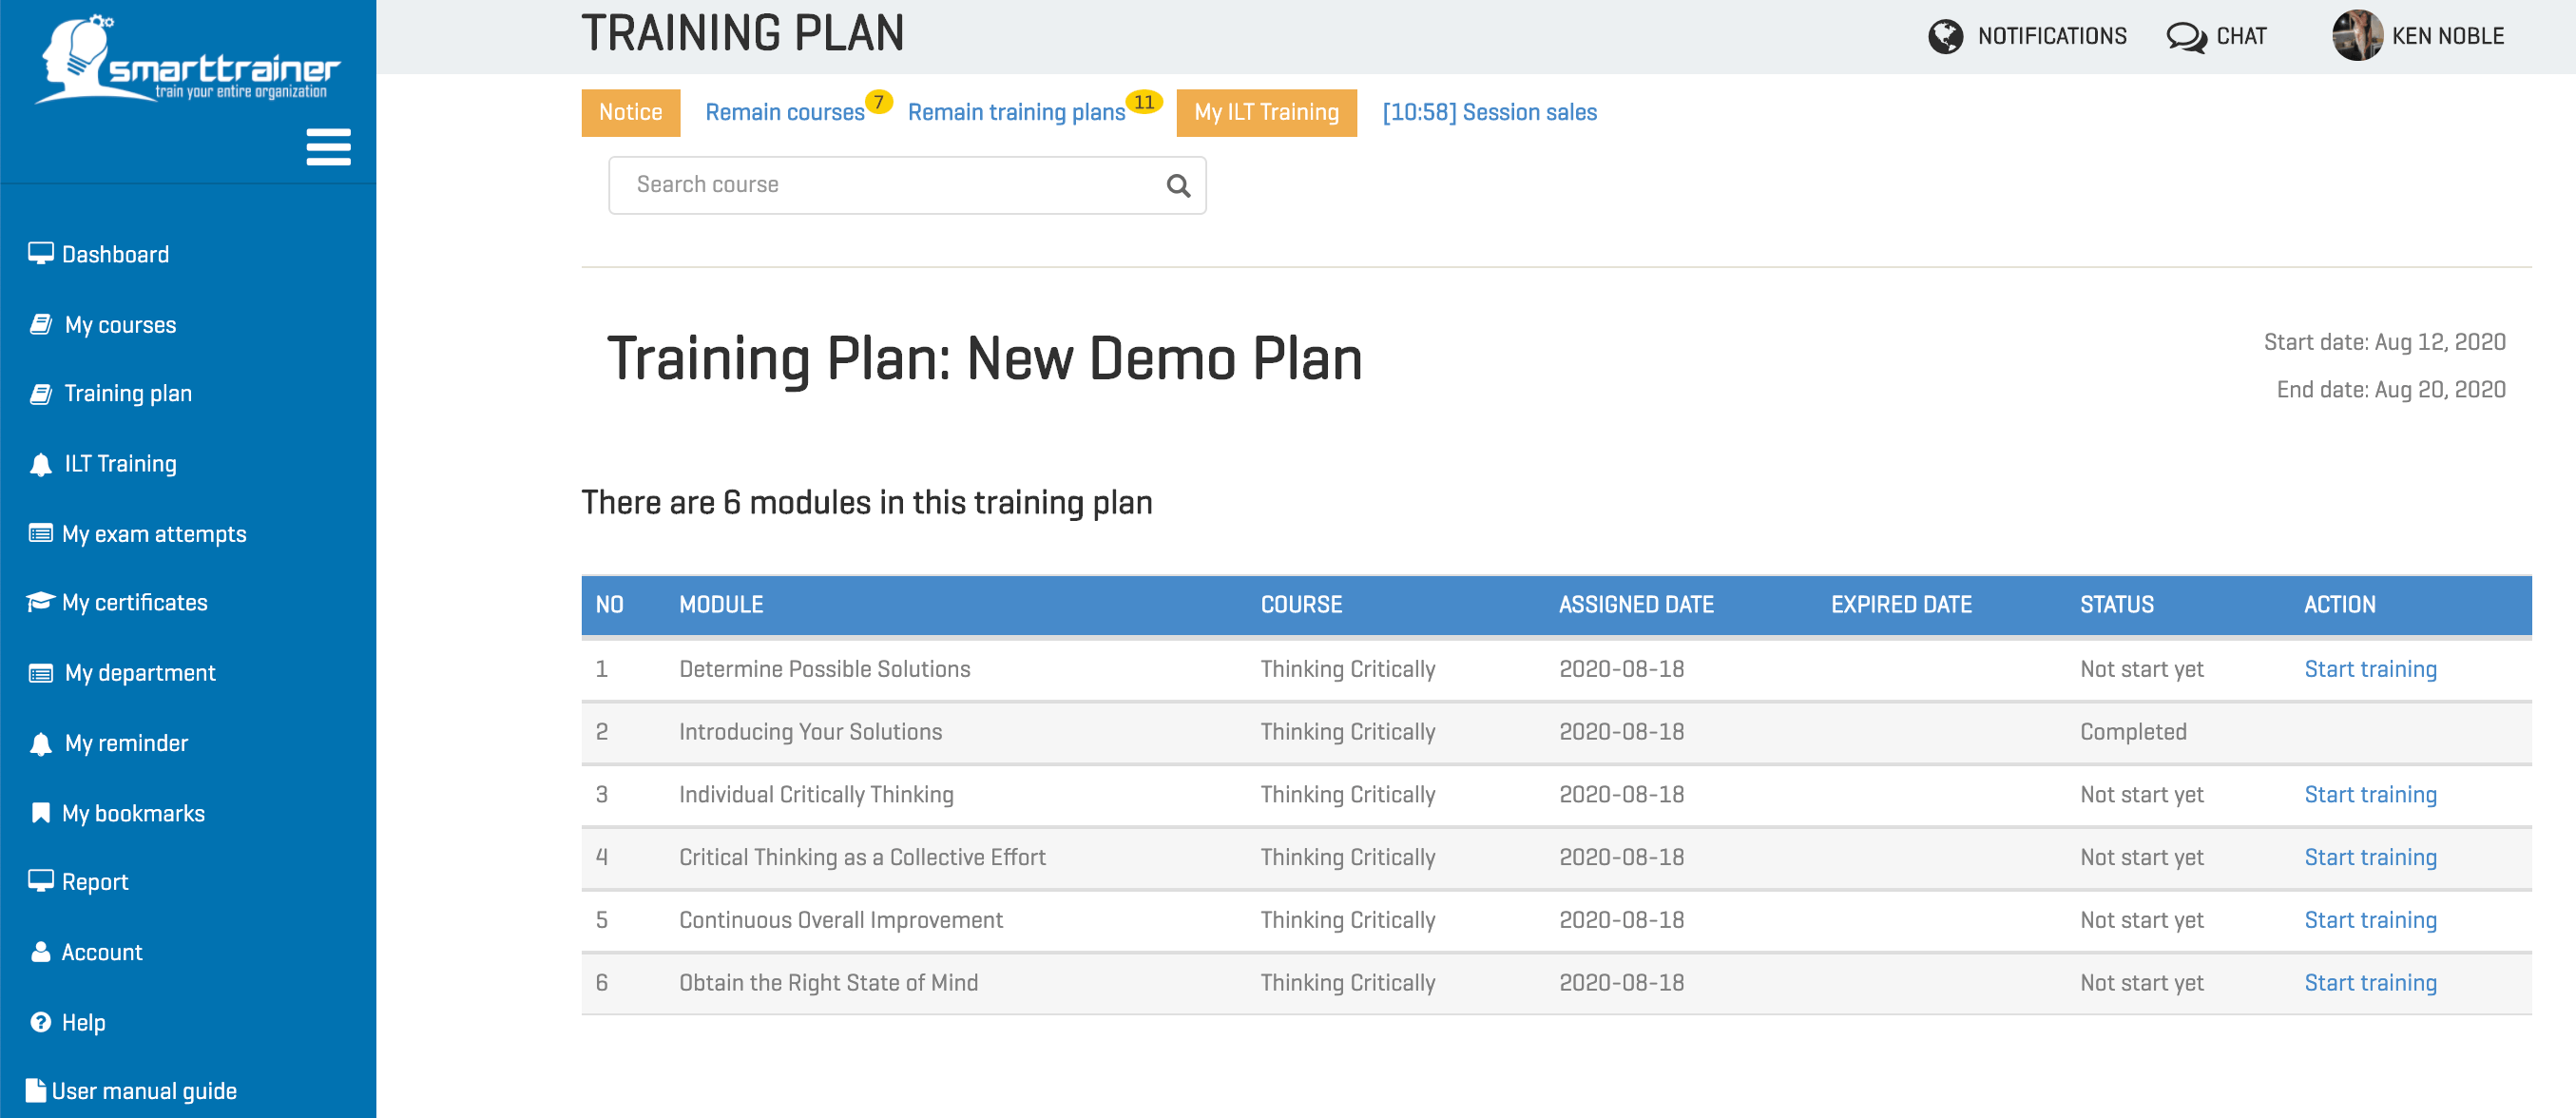Click the ACTION column header
This screenshot has height=1118, width=2576.
[2340, 604]
